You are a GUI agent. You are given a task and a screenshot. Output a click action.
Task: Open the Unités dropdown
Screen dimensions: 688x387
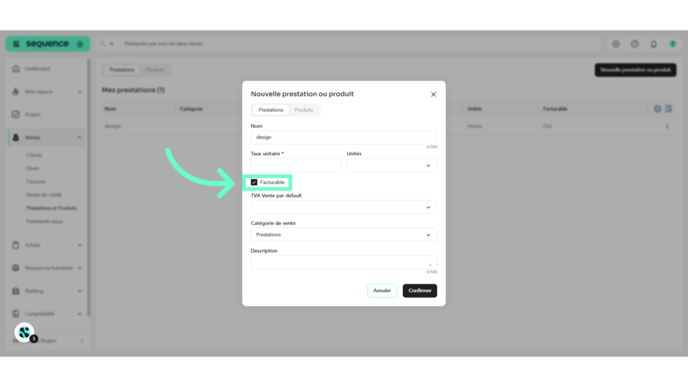(392, 165)
